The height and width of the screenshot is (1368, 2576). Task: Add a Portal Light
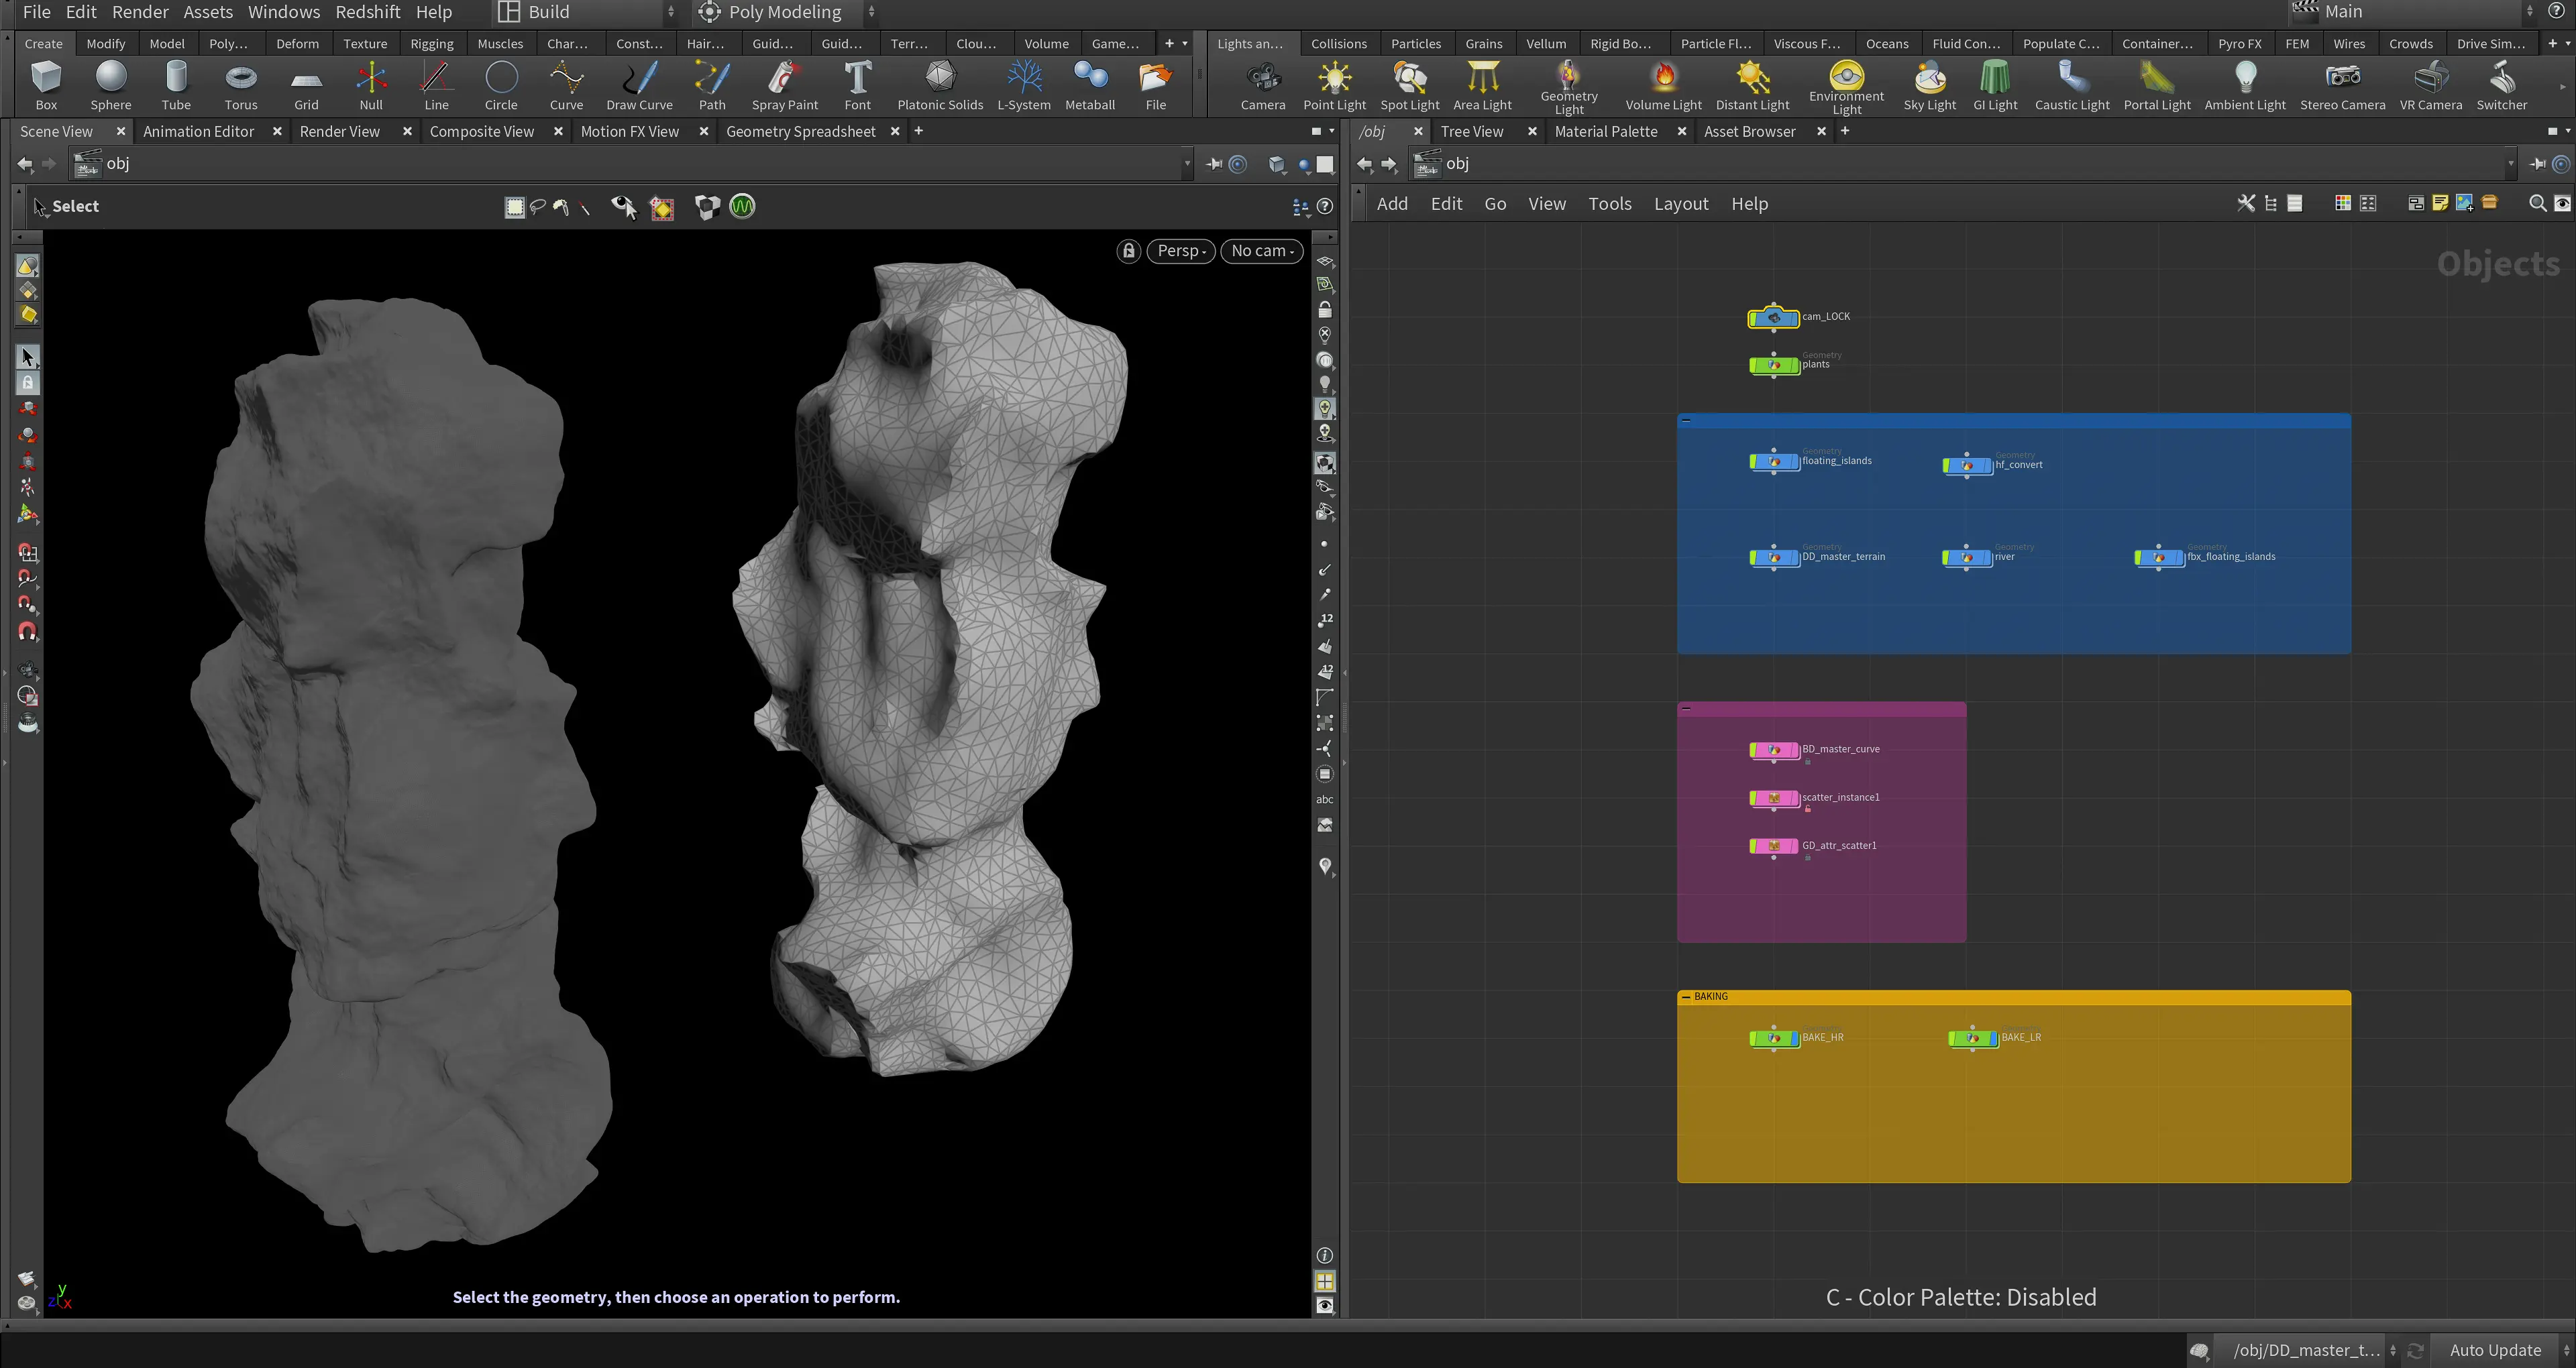tap(2157, 85)
